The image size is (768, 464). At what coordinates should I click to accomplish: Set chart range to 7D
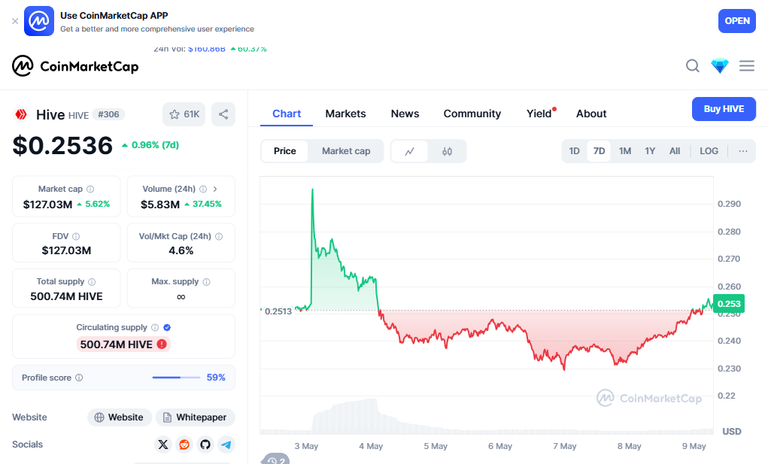(x=599, y=151)
